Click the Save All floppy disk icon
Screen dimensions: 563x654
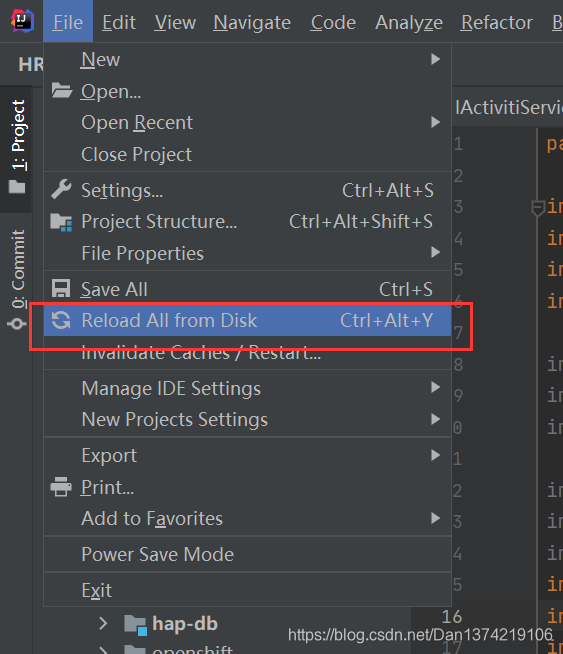(61, 289)
